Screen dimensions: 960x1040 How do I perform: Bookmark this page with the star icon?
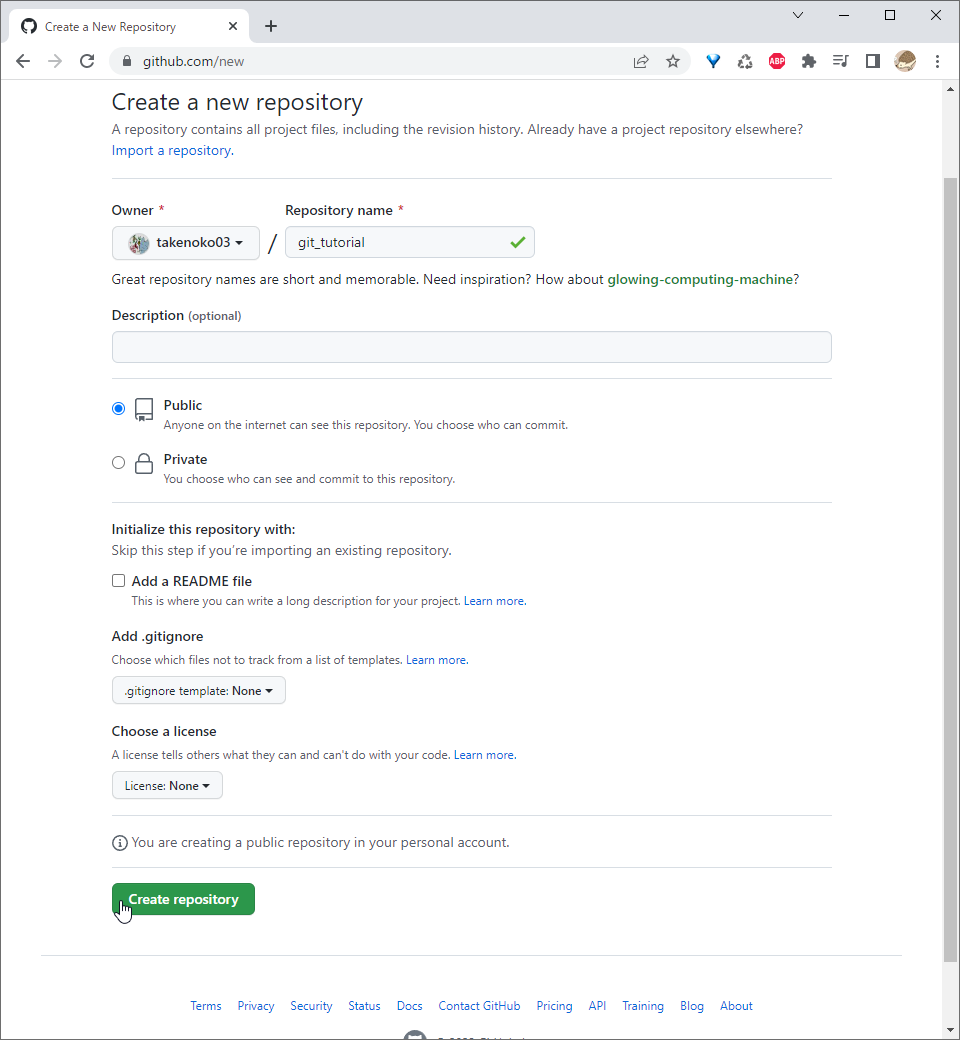pyautogui.click(x=673, y=62)
